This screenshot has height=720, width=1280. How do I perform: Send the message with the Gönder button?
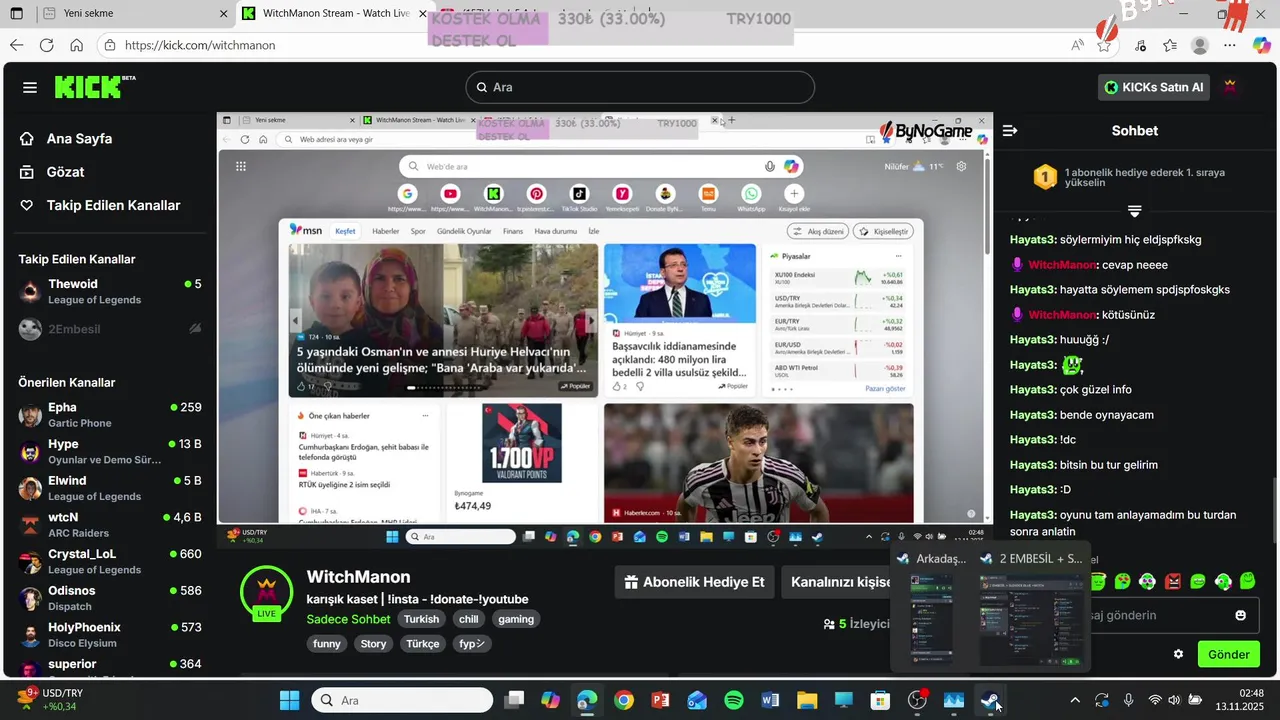[1228, 654]
